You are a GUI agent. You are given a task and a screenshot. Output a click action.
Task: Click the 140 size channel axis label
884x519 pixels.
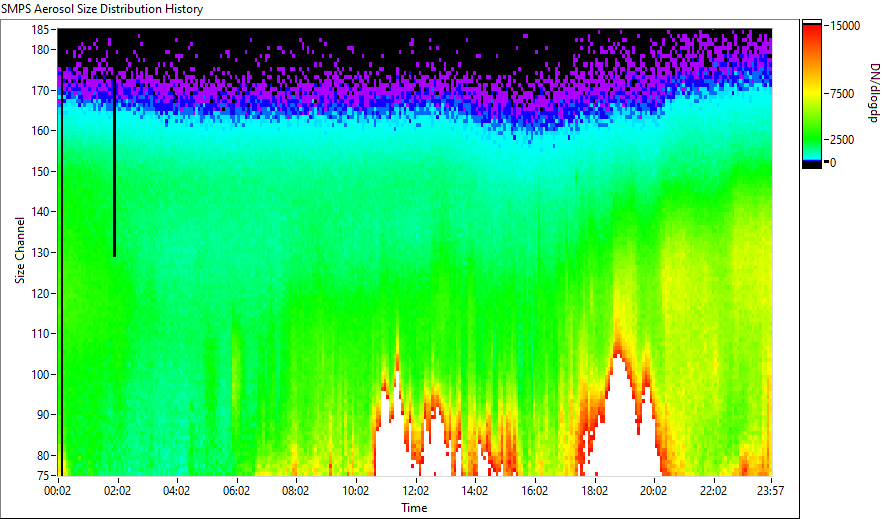click(39, 212)
